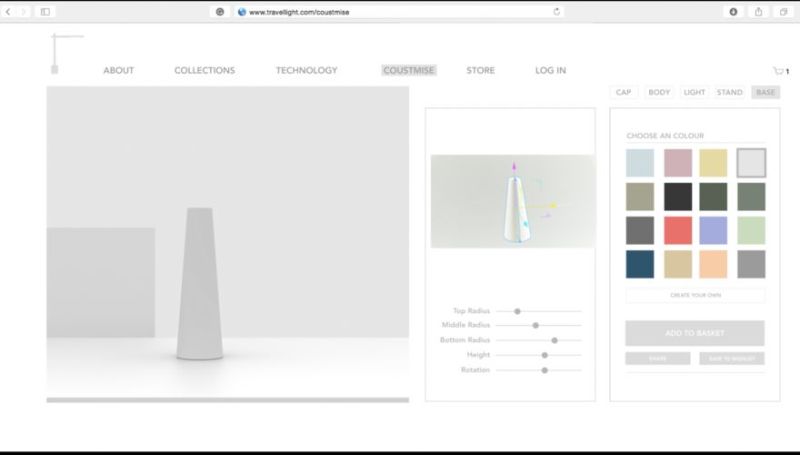
Task: Choose the dark grey colour swatch
Action: point(640,231)
